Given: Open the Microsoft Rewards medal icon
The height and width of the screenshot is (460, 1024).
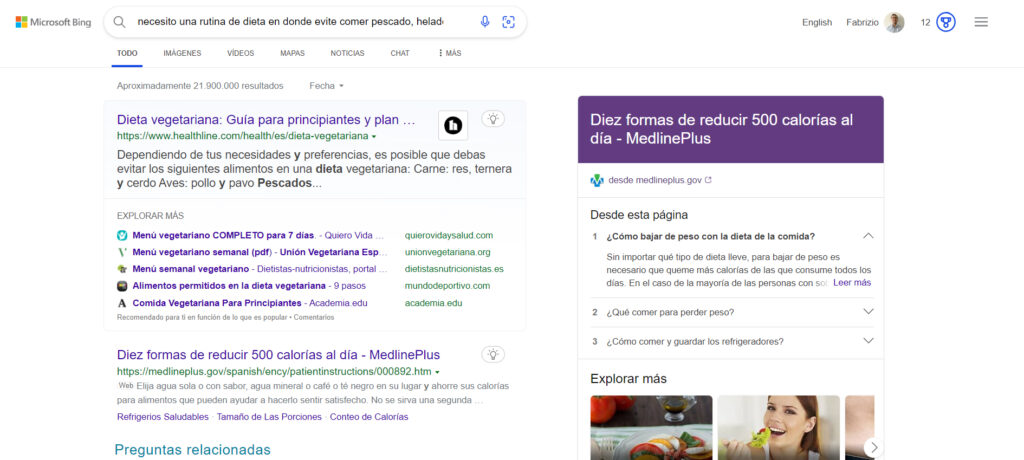Looking at the screenshot, I should click(x=946, y=22).
